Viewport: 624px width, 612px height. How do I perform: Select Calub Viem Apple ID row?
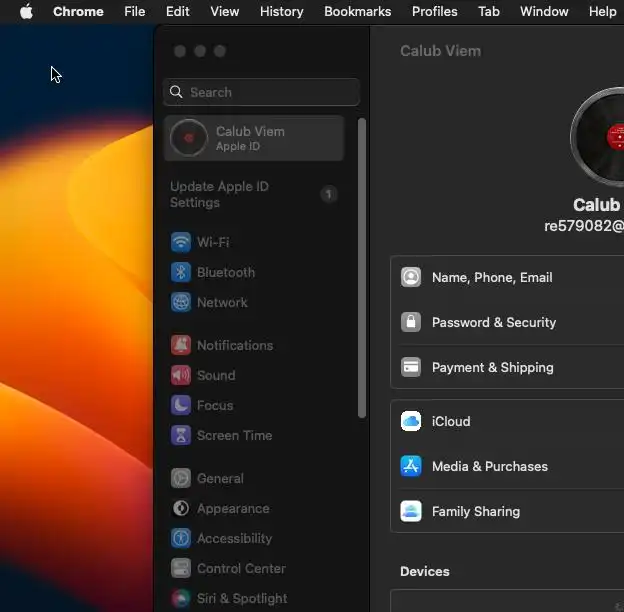[x=254, y=138]
